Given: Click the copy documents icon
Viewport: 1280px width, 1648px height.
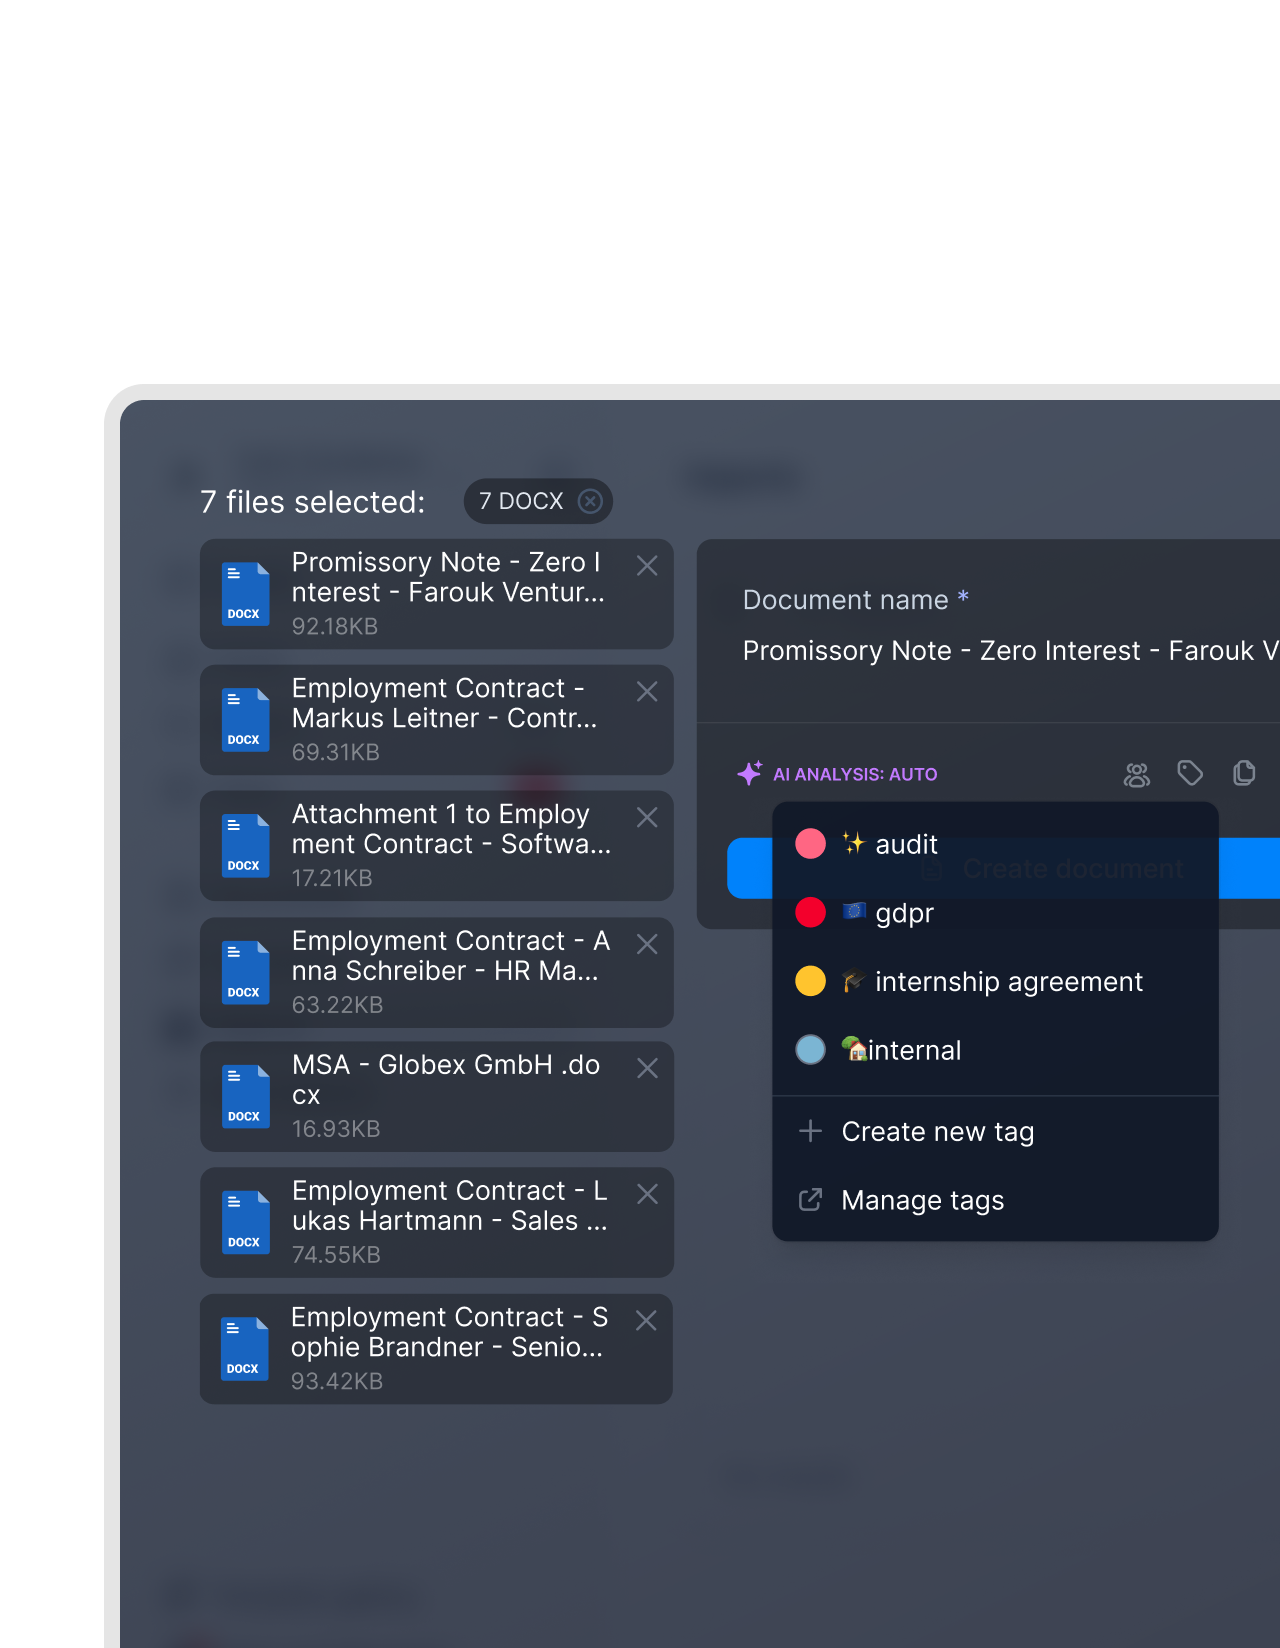Looking at the screenshot, I should pos(1244,773).
